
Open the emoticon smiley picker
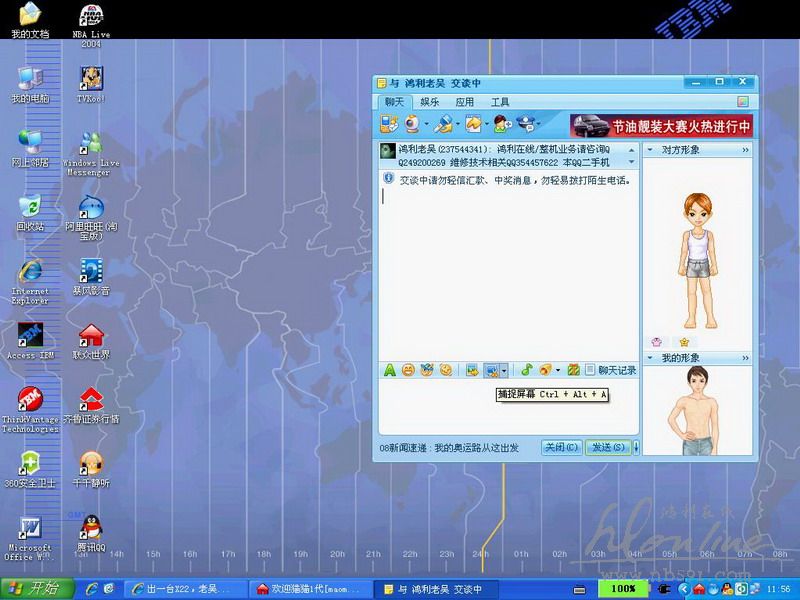[x=408, y=370]
